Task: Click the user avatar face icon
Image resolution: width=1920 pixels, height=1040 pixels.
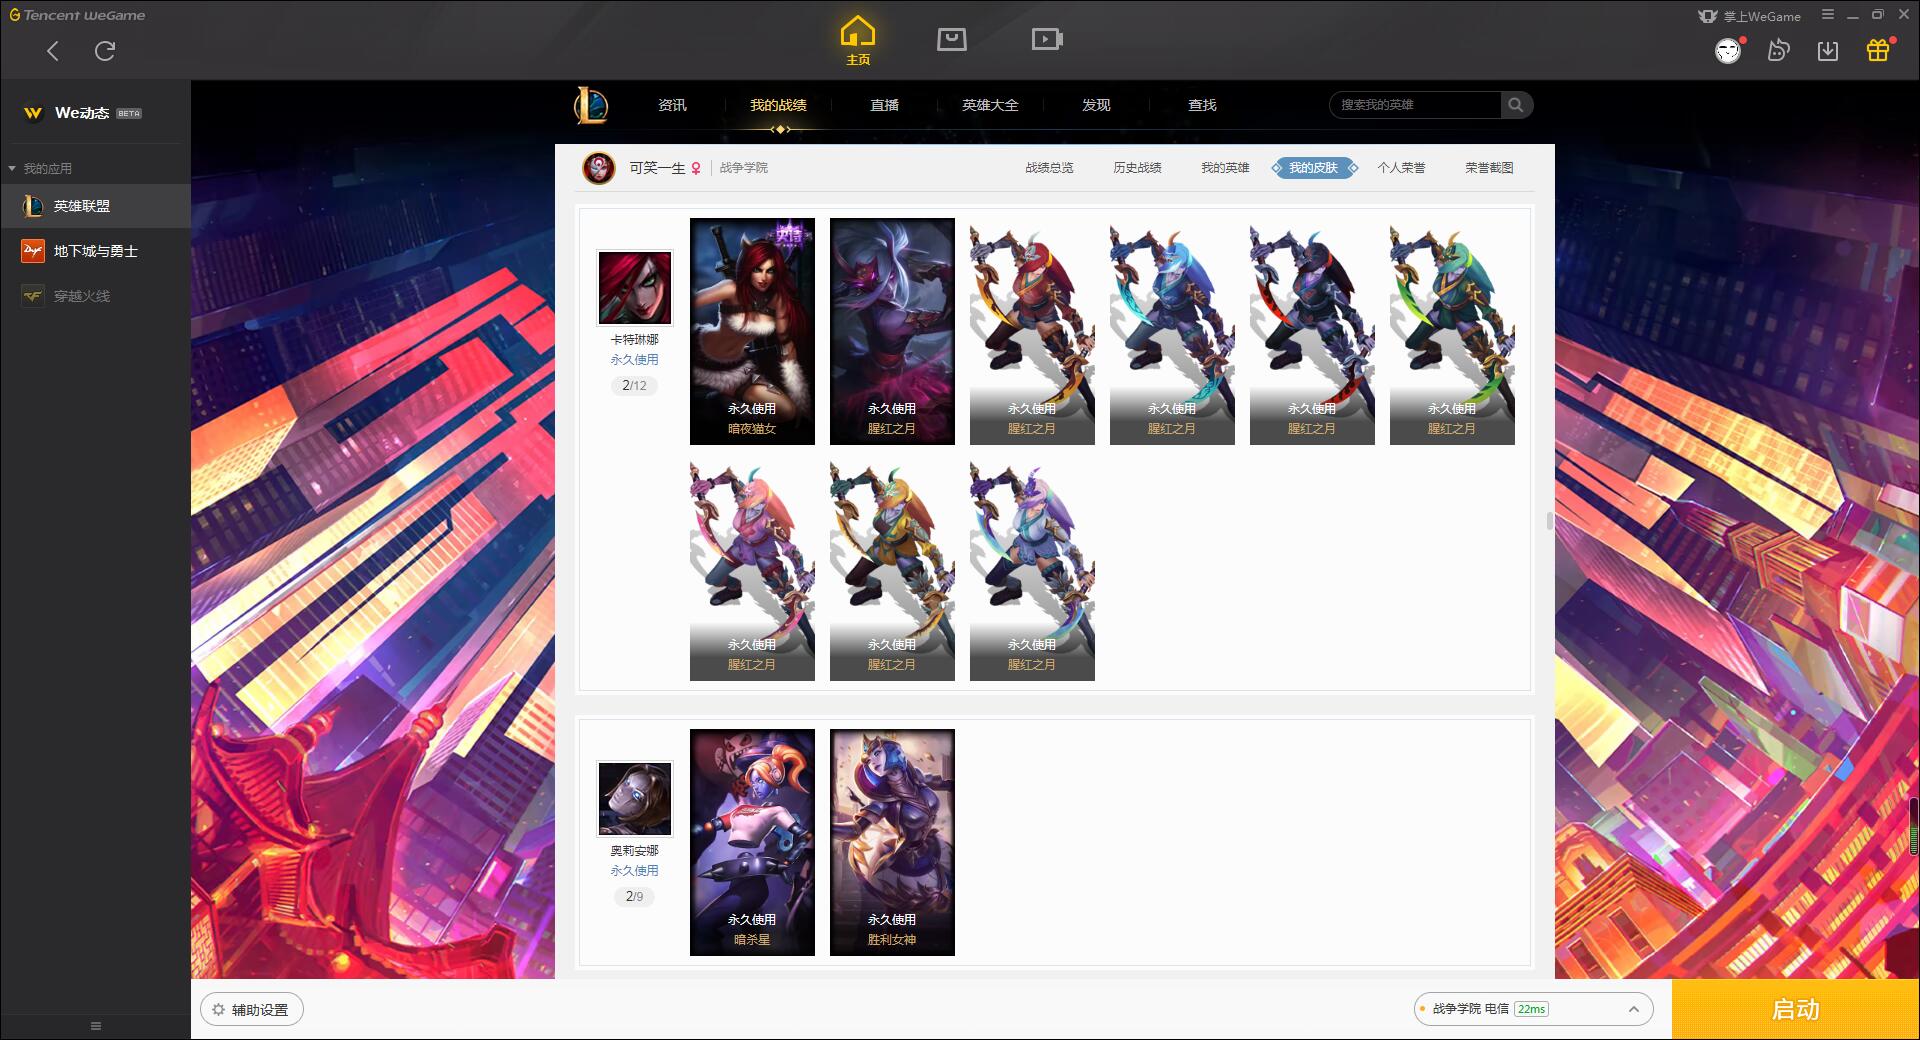Action: (x=1728, y=51)
